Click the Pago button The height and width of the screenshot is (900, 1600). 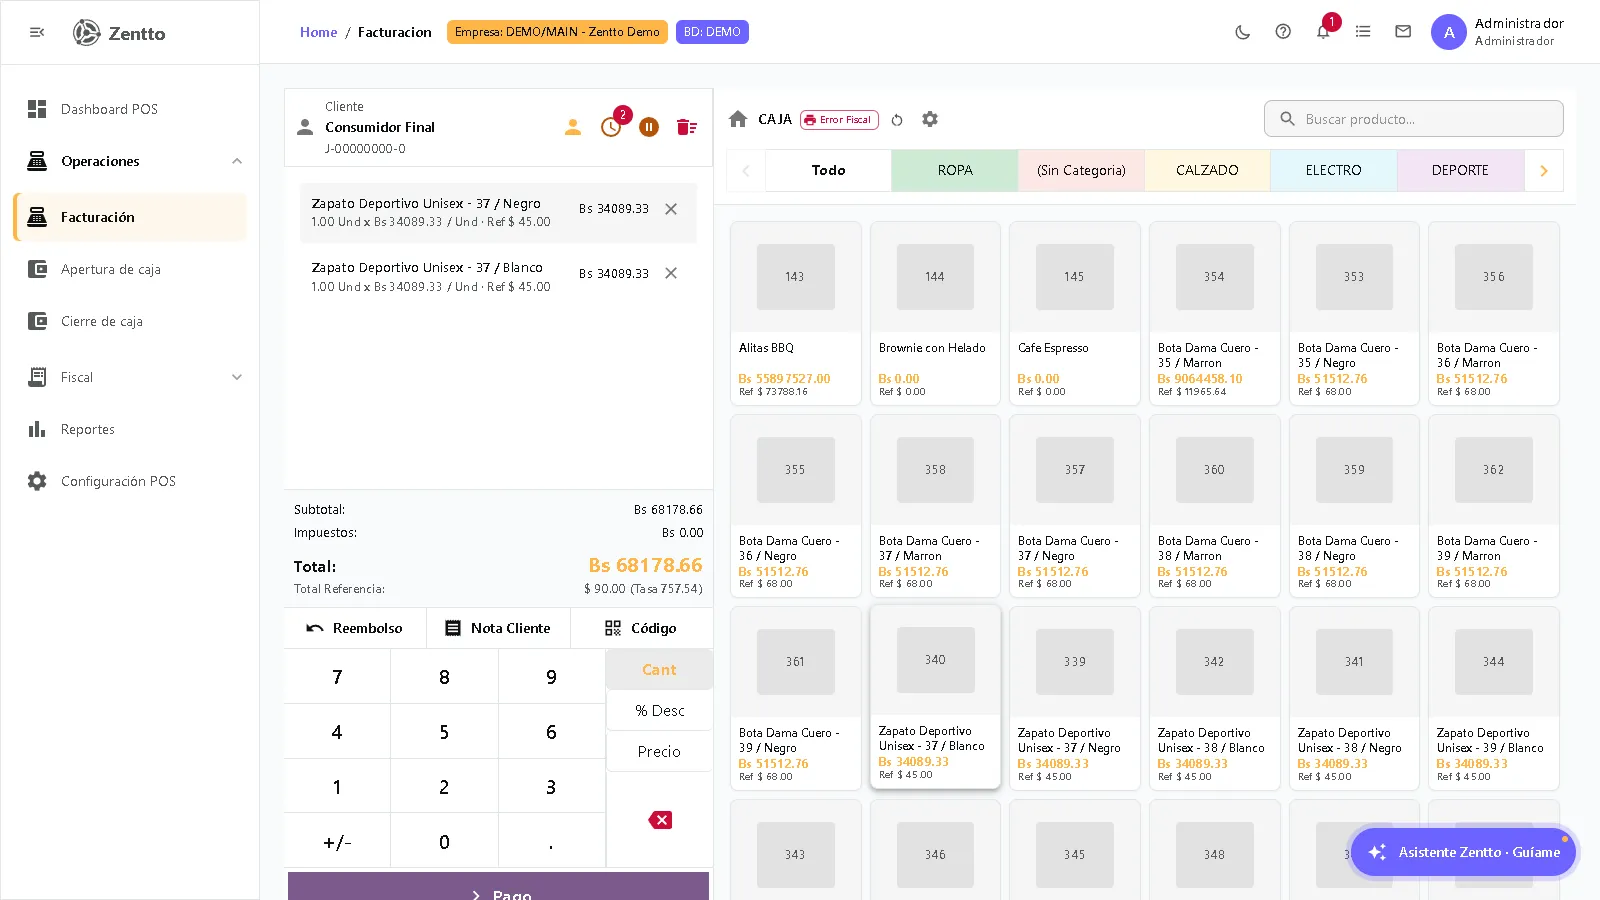498,887
